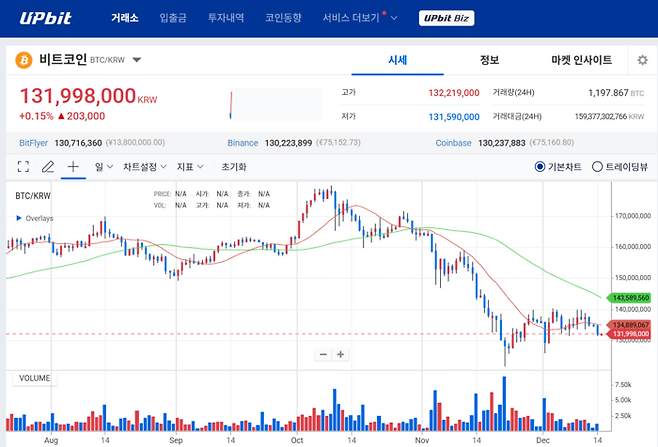Open the 지표 indicators dropdown
The width and height of the screenshot is (658, 447).
click(190, 167)
